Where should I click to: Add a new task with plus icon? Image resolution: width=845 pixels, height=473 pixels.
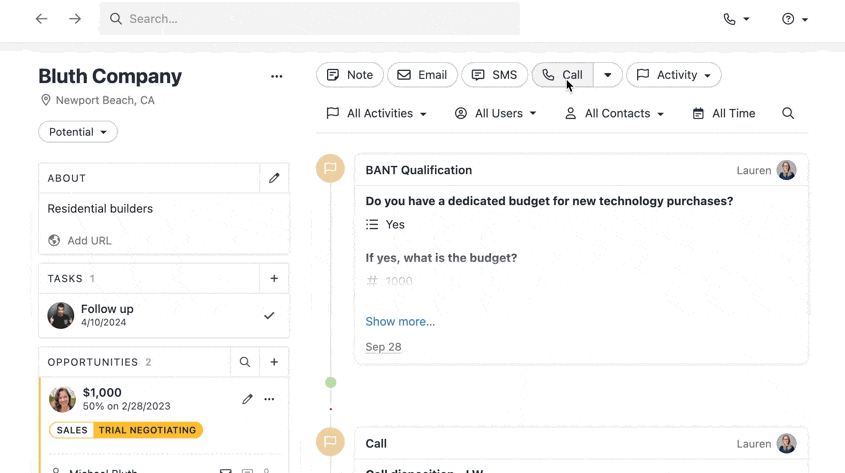[x=274, y=279]
